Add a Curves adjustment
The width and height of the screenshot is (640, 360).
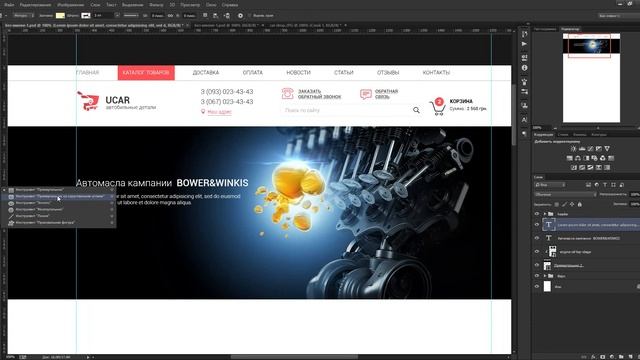click(x=590, y=149)
